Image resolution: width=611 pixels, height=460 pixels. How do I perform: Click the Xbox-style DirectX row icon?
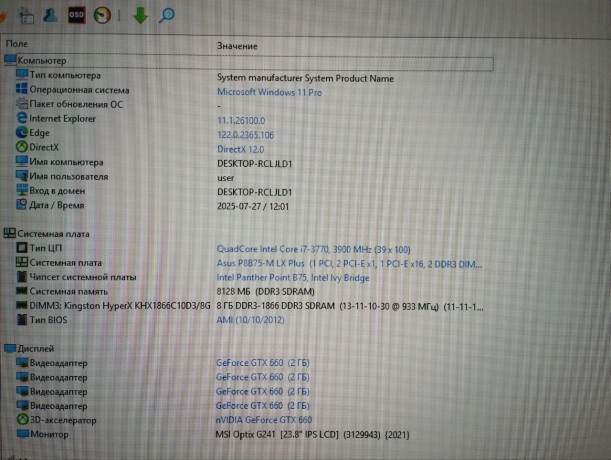tap(21, 147)
